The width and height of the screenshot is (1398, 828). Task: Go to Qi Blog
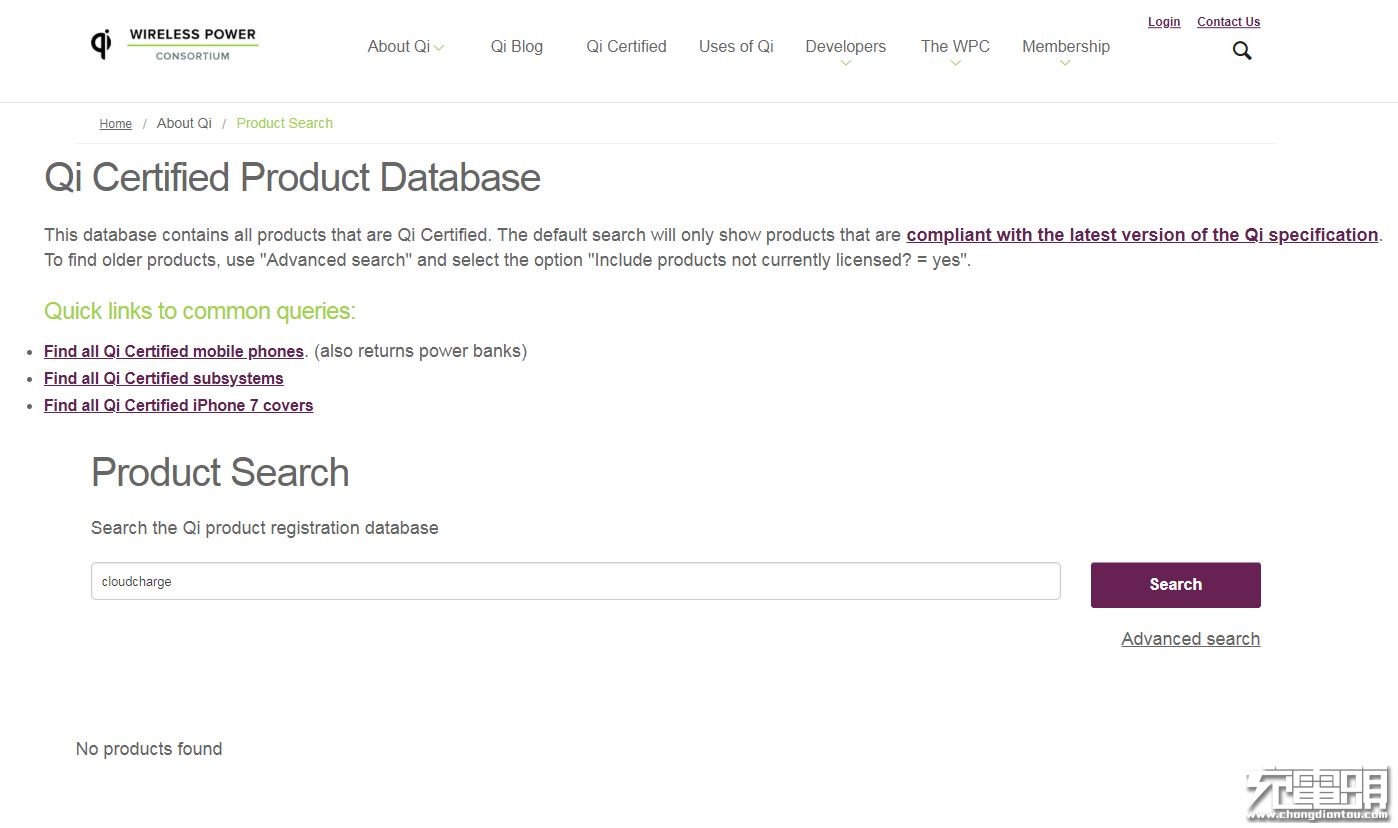pos(517,46)
